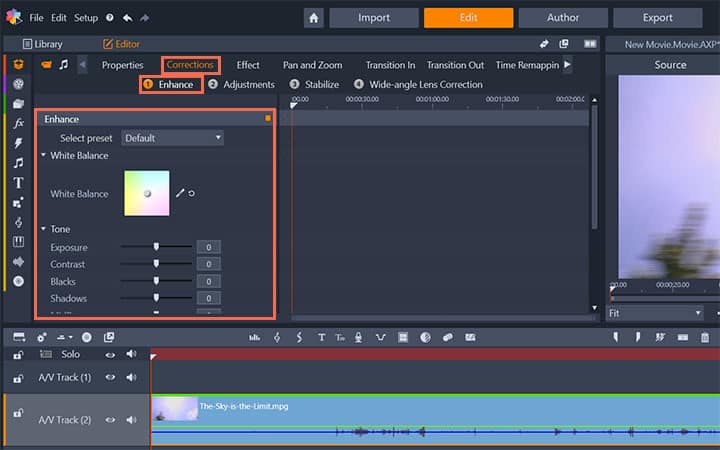This screenshot has height=450, width=720.
Task: Click the storyboard timeline view icon
Action: click(x=19, y=337)
